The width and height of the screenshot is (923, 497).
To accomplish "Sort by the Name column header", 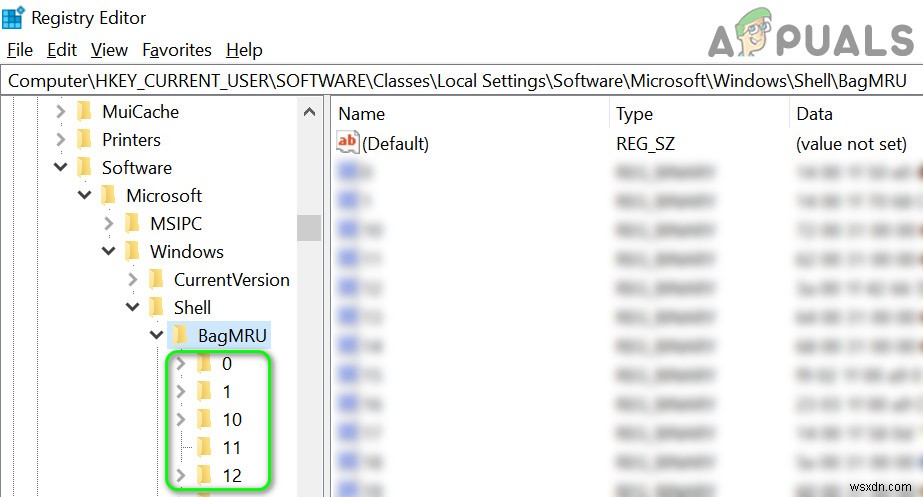I will pos(470,114).
